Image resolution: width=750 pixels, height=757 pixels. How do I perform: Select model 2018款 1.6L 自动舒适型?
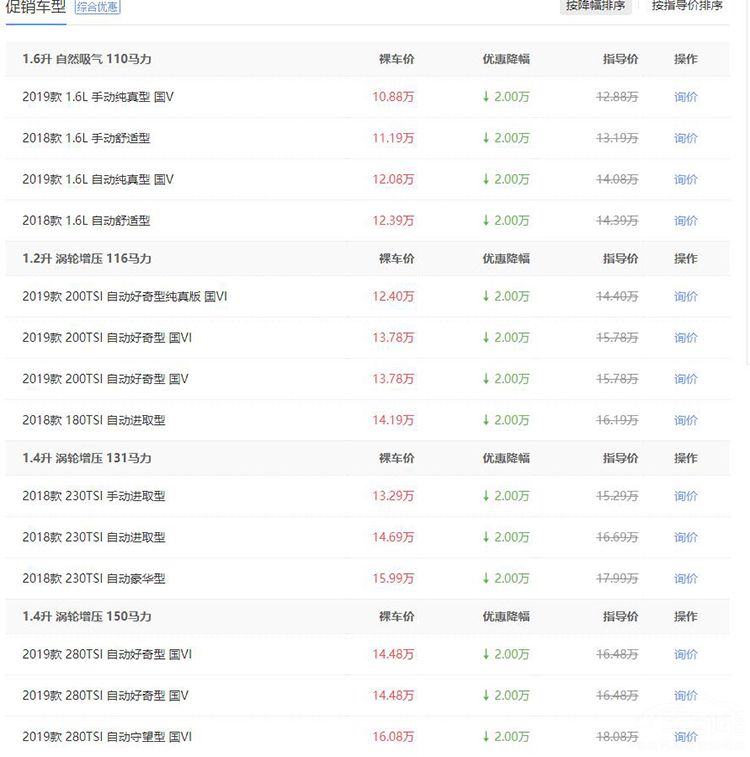86,221
